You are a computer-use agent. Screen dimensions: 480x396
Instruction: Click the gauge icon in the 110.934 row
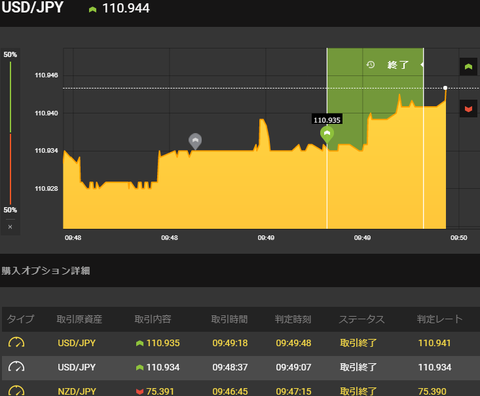[16, 367]
